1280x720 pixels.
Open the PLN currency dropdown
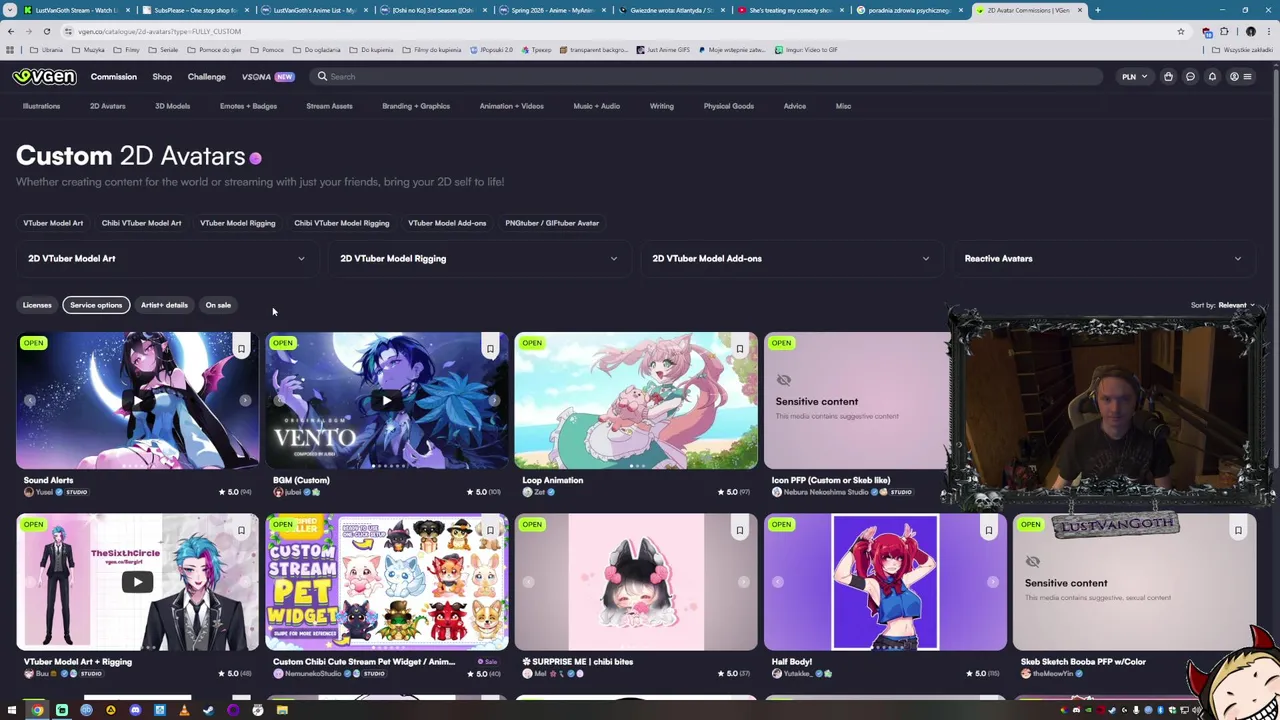1133,77
